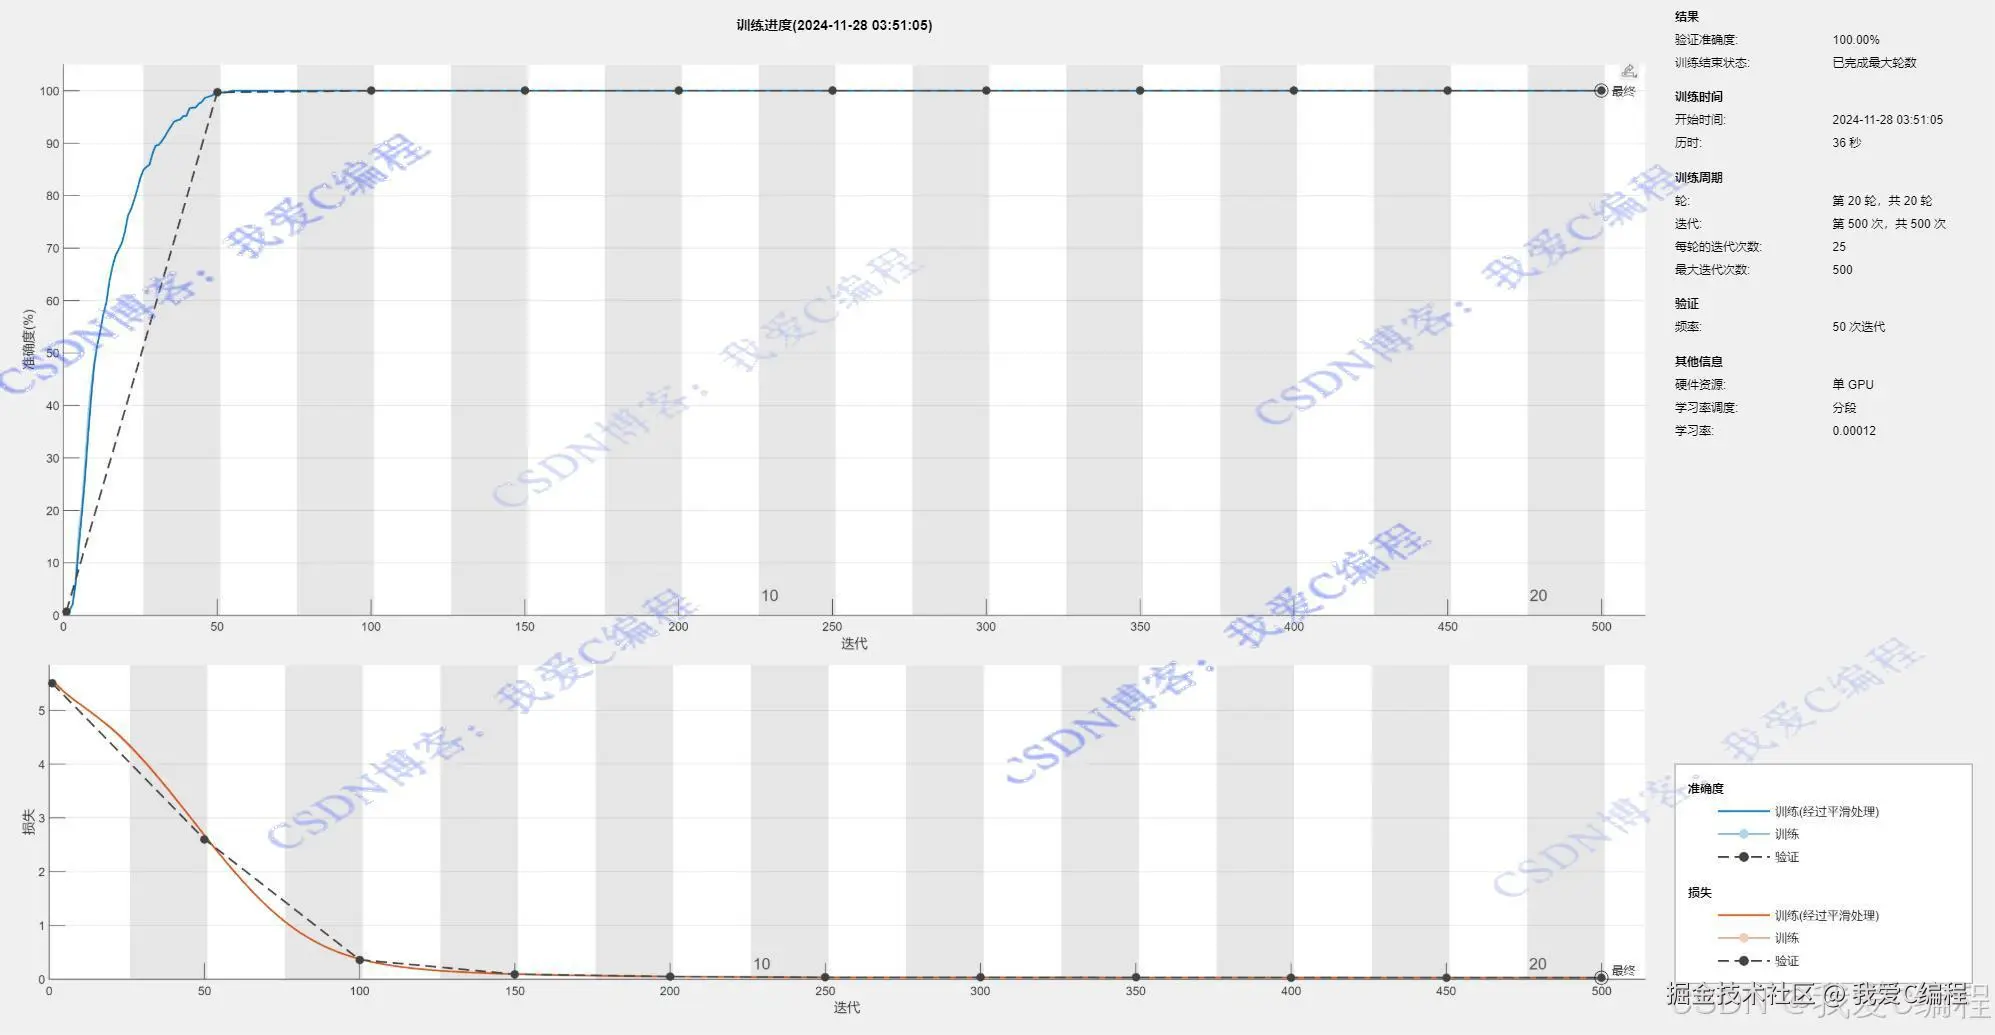Click learning rate value 0.00012

click(x=1854, y=431)
